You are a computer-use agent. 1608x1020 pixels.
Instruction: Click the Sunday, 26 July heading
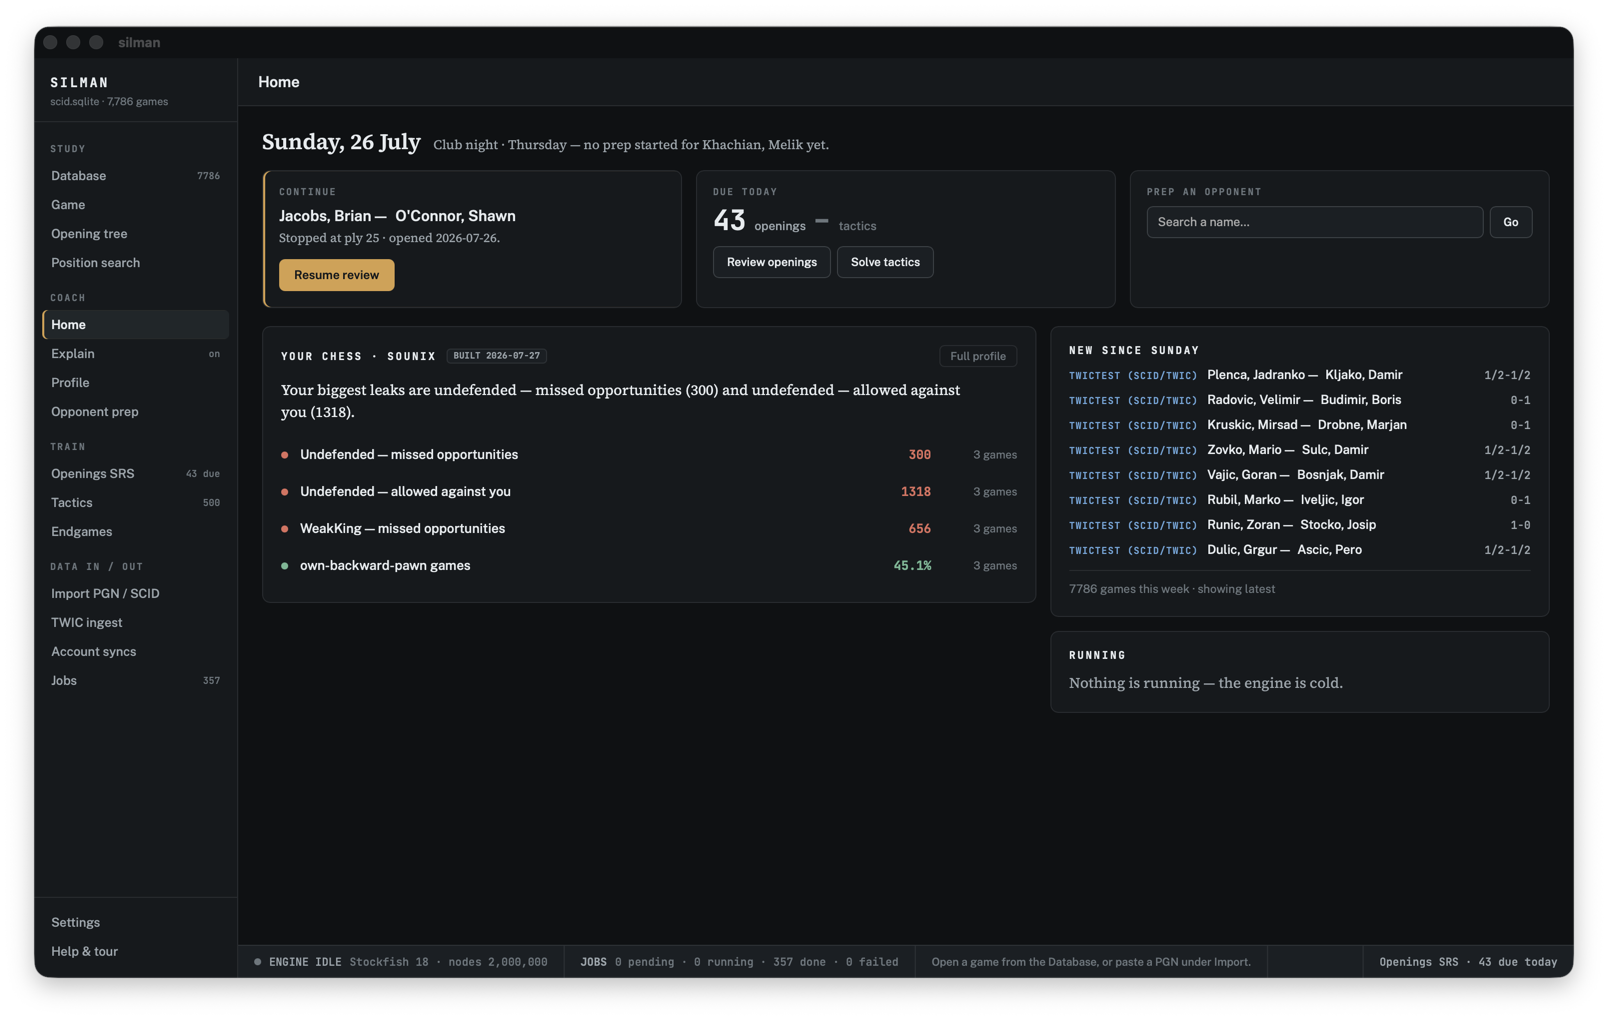point(341,142)
